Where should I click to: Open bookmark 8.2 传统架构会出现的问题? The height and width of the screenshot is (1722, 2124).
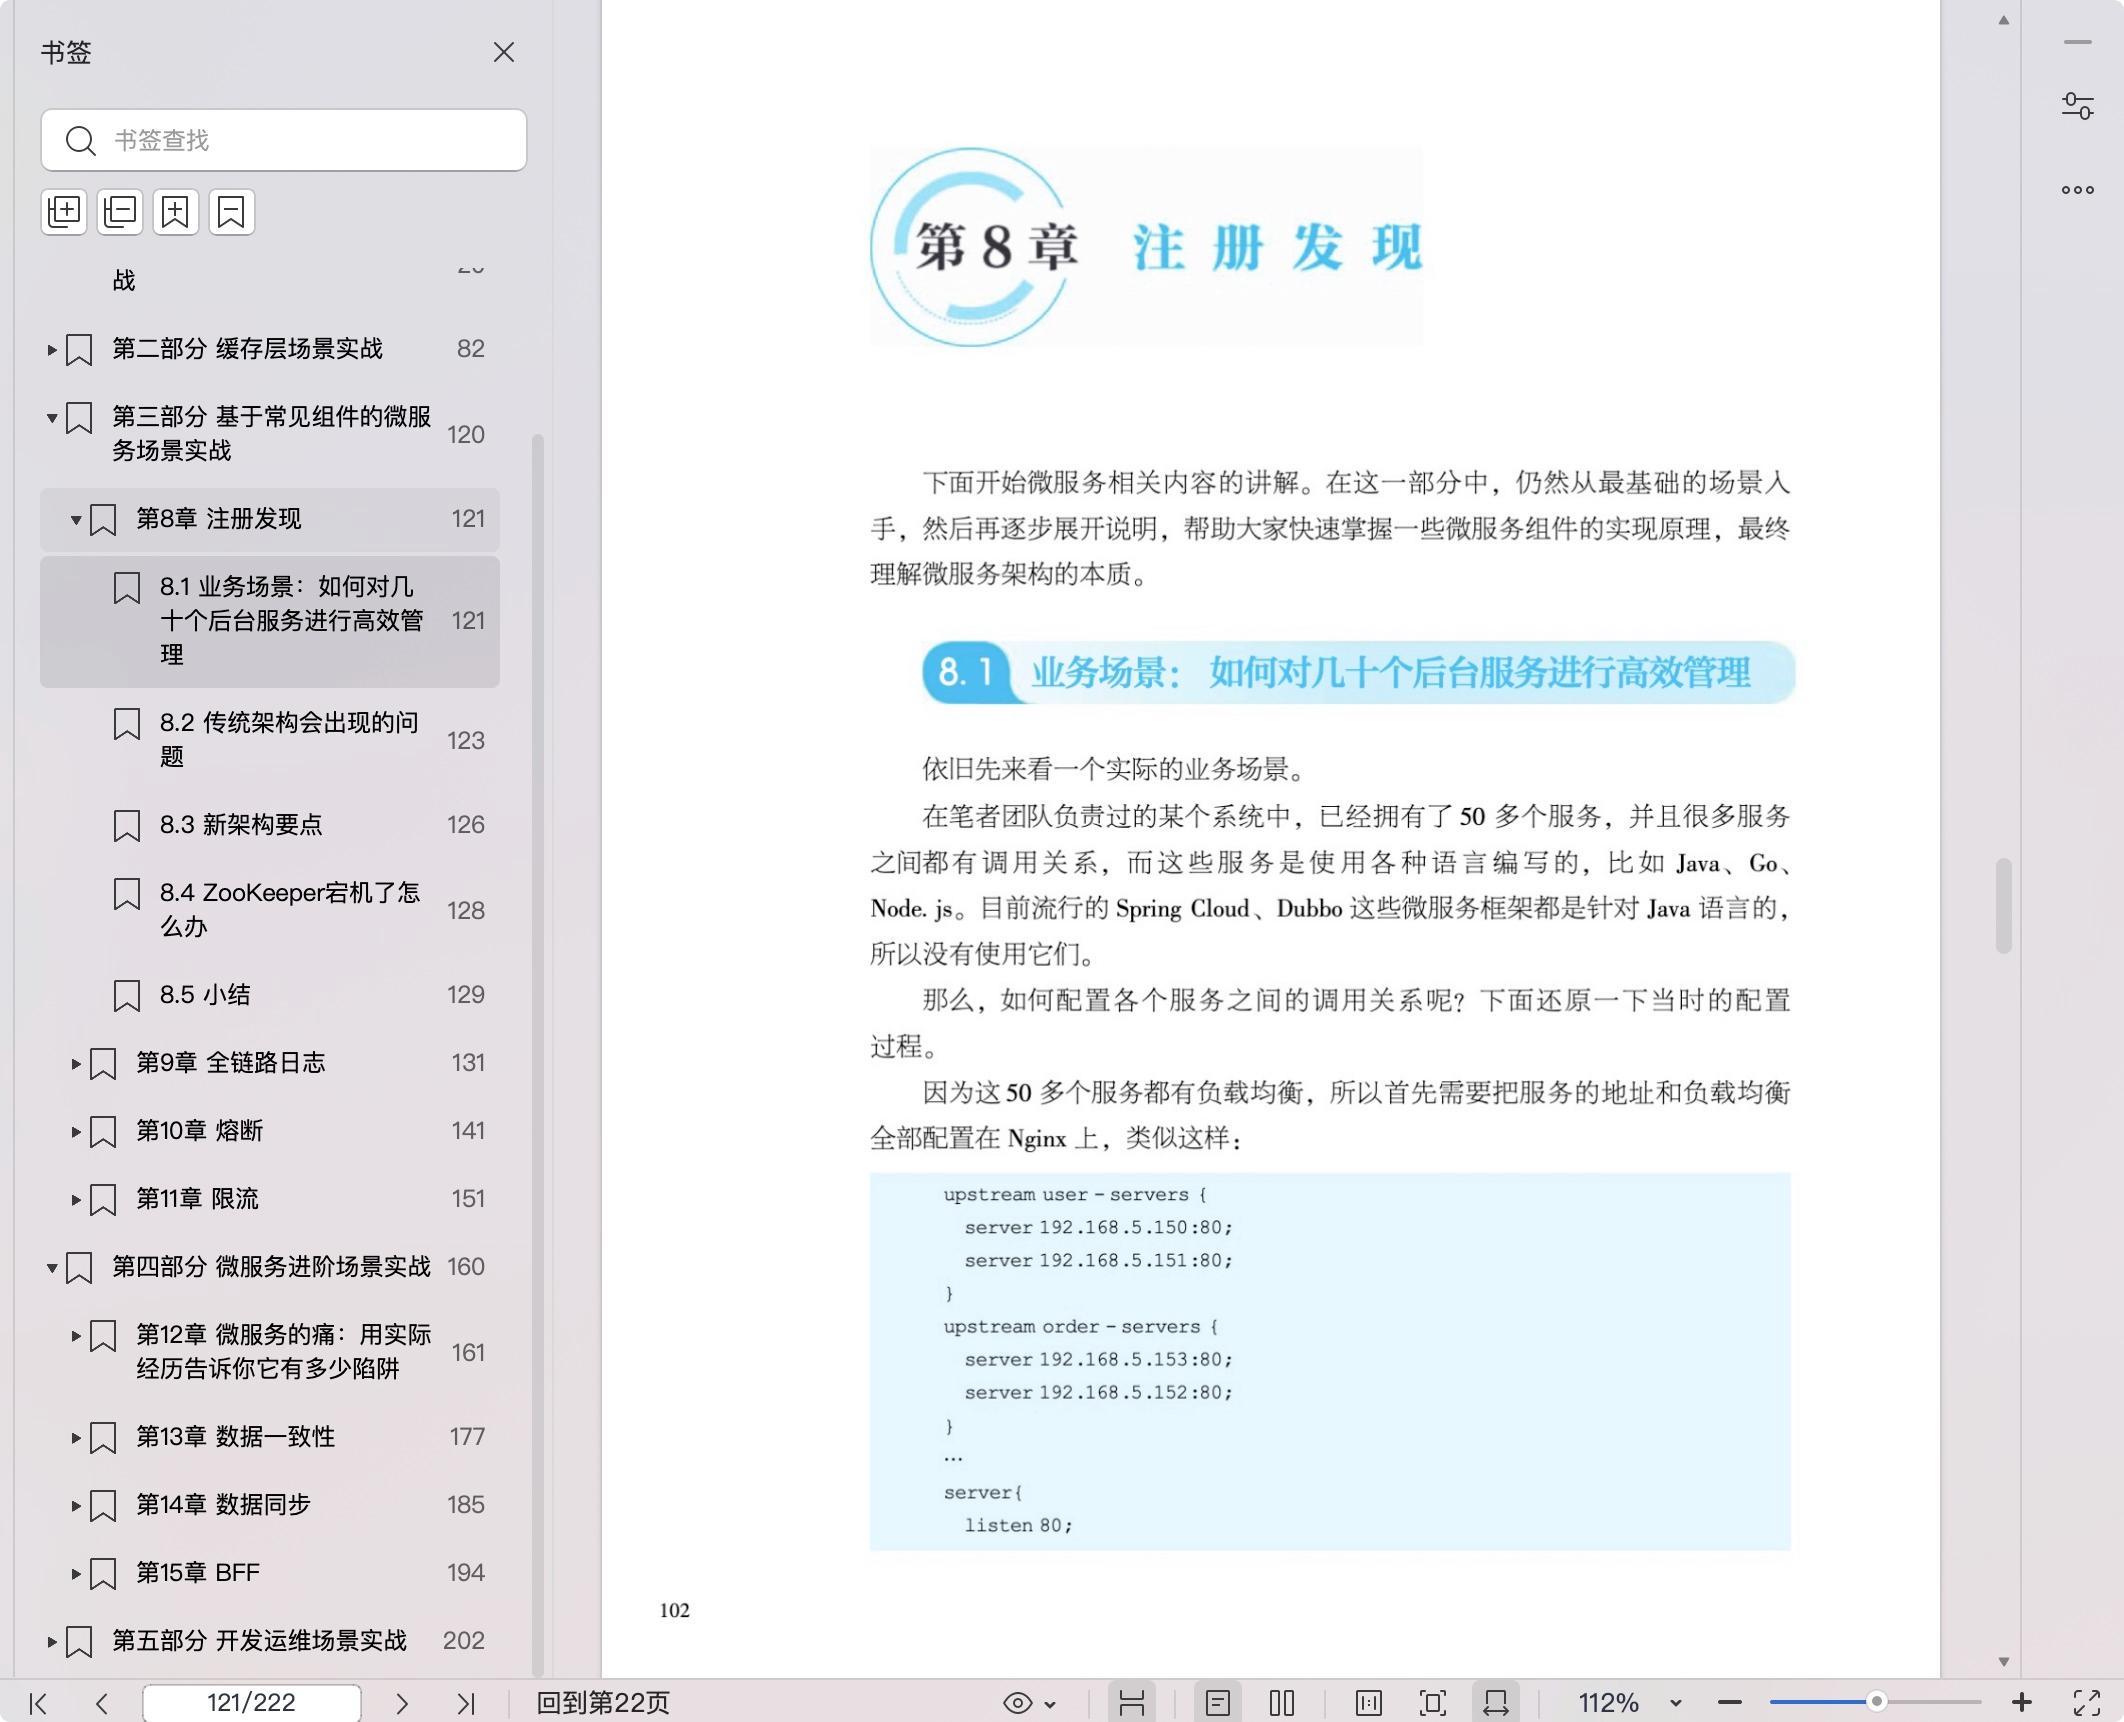[x=270, y=739]
